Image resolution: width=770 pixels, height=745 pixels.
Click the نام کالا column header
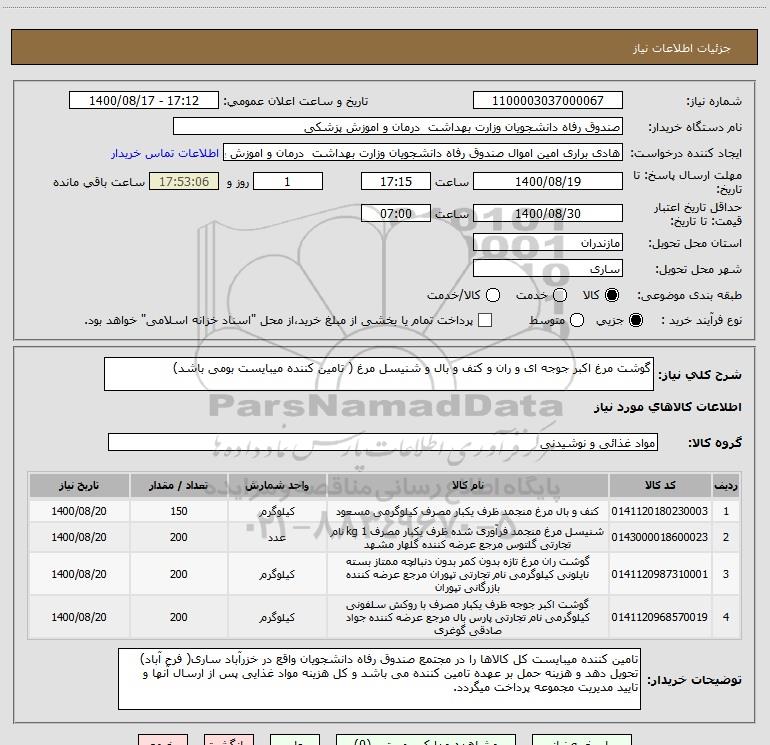(x=468, y=485)
